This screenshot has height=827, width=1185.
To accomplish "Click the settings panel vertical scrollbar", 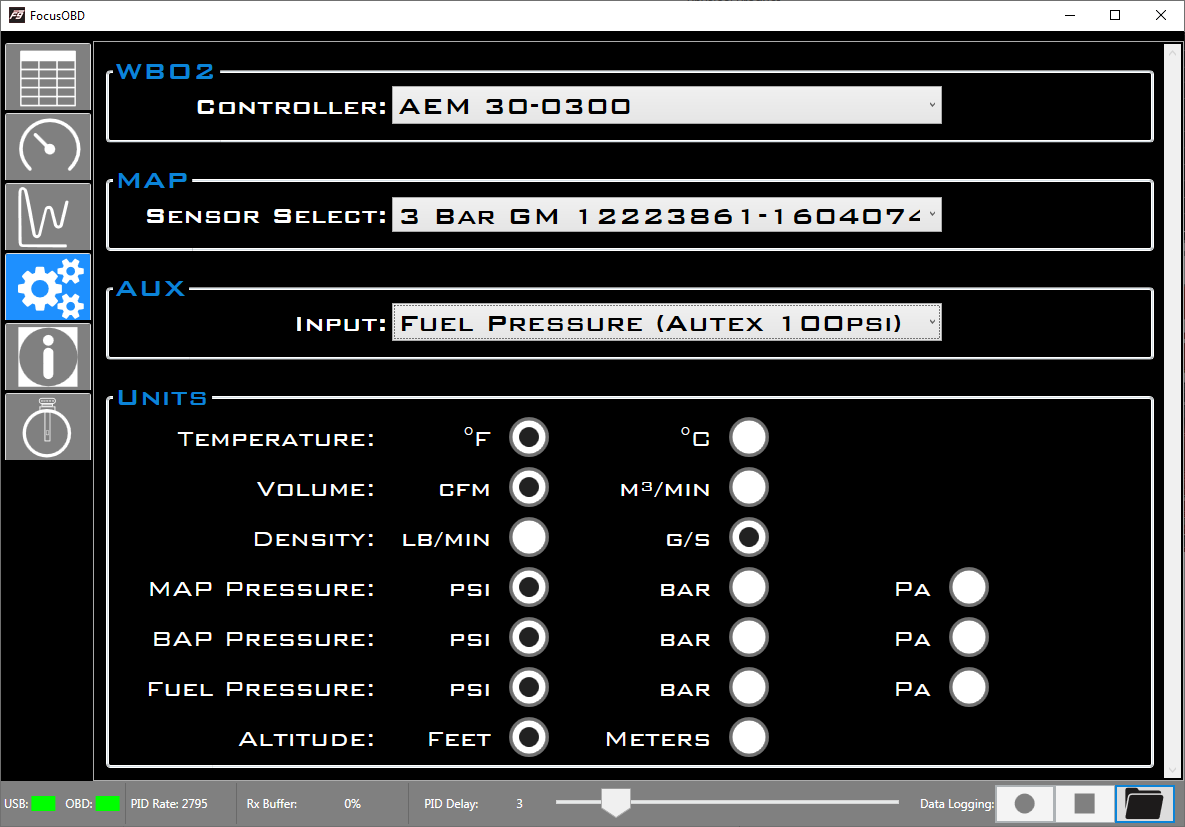I will (x=1173, y=411).
